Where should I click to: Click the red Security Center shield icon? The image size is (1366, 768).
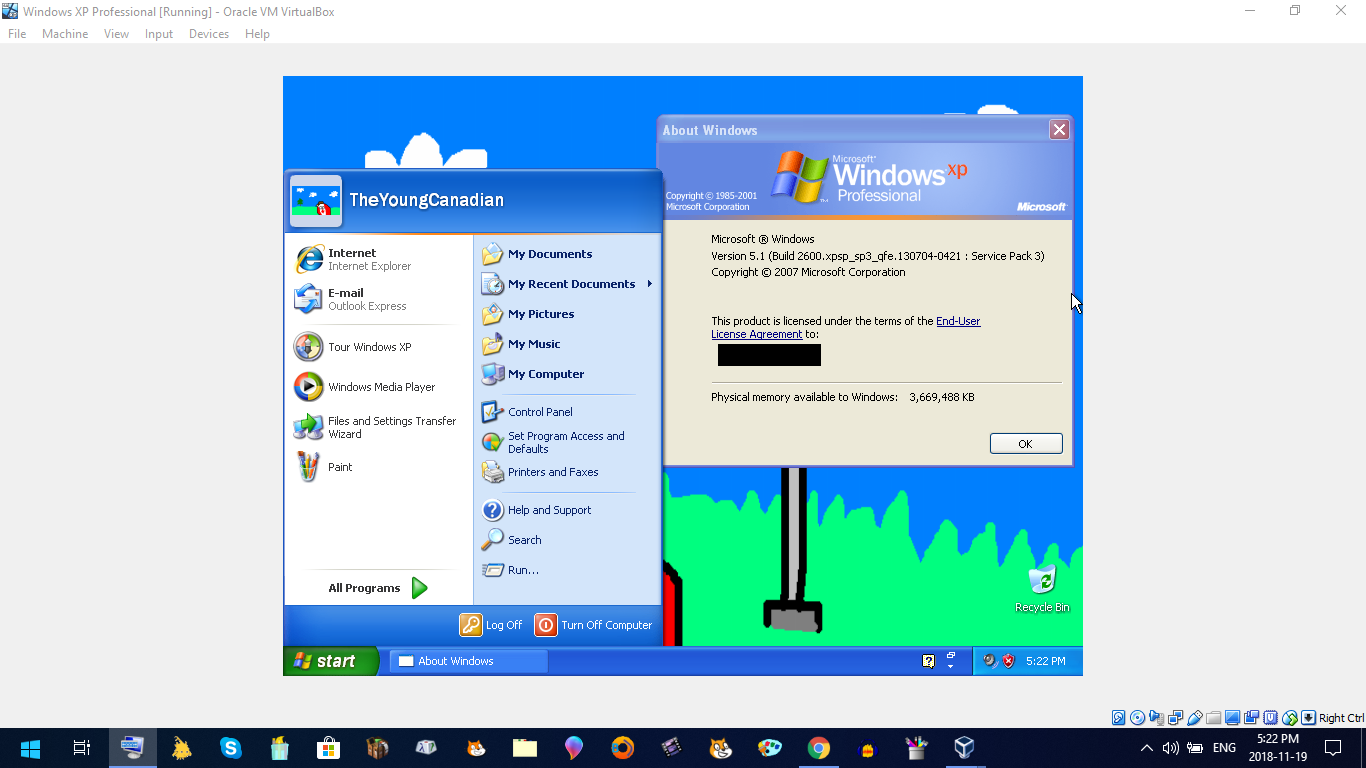point(1008,661)
